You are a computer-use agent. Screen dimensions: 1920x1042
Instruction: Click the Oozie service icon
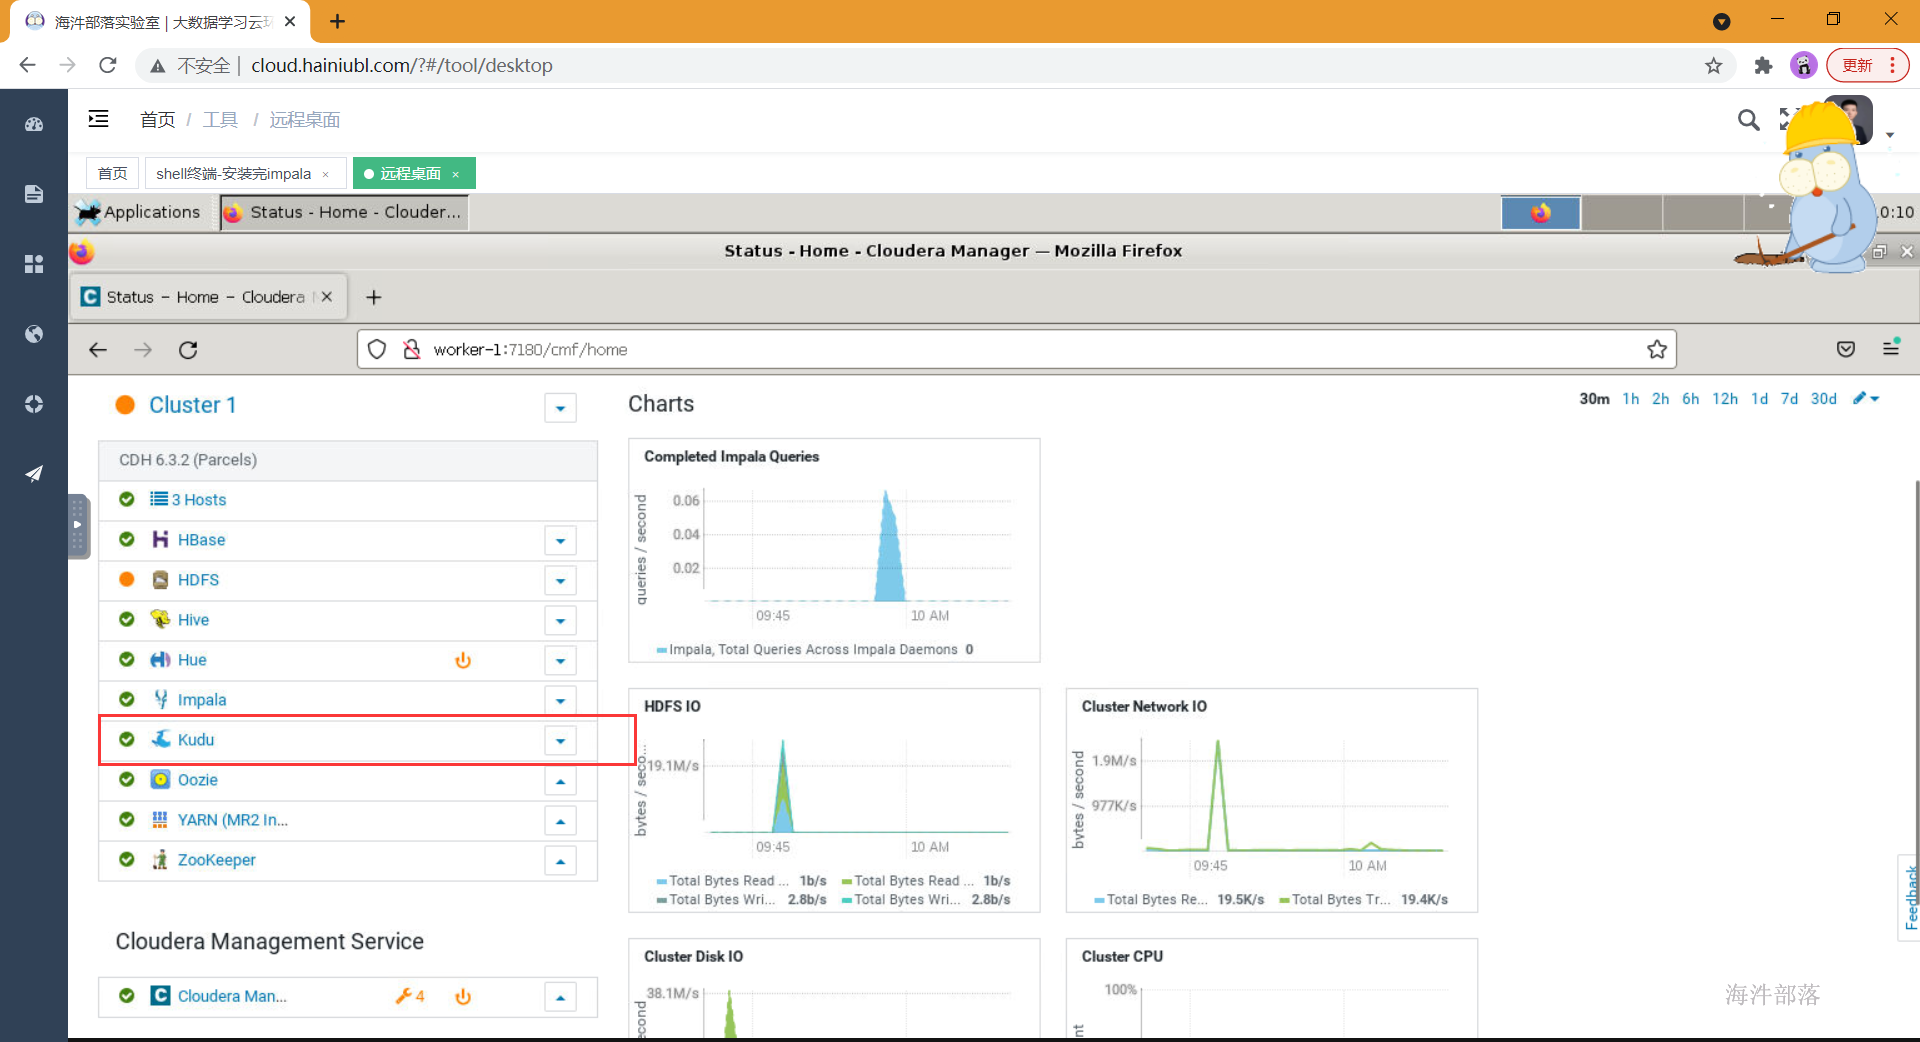[160, 780]
